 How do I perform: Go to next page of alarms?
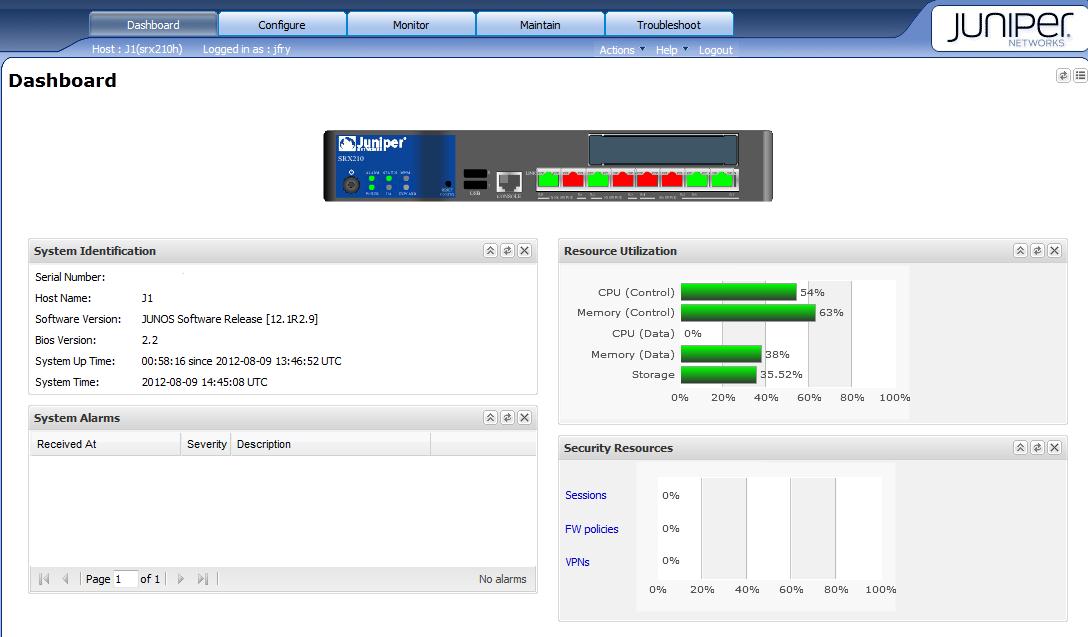pos(180,579)
